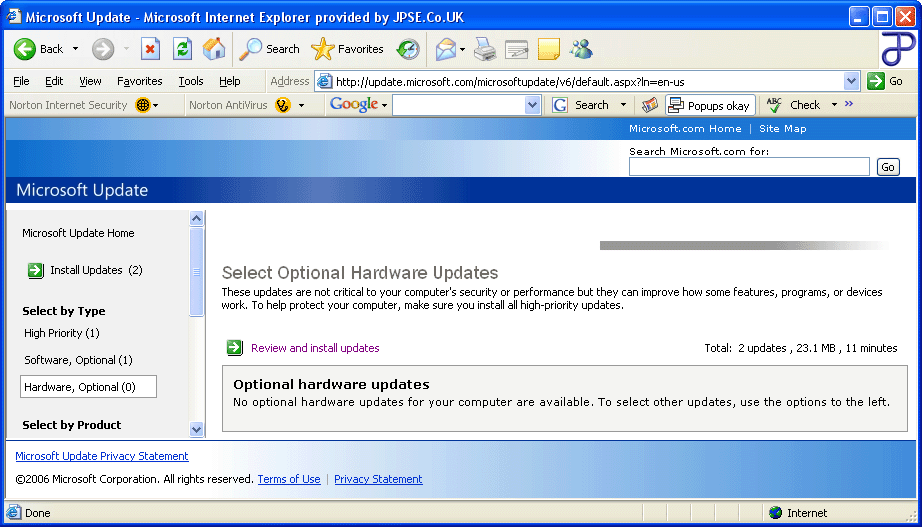
Task: Open the Forward history dropdown arrow
Action: 126,49
